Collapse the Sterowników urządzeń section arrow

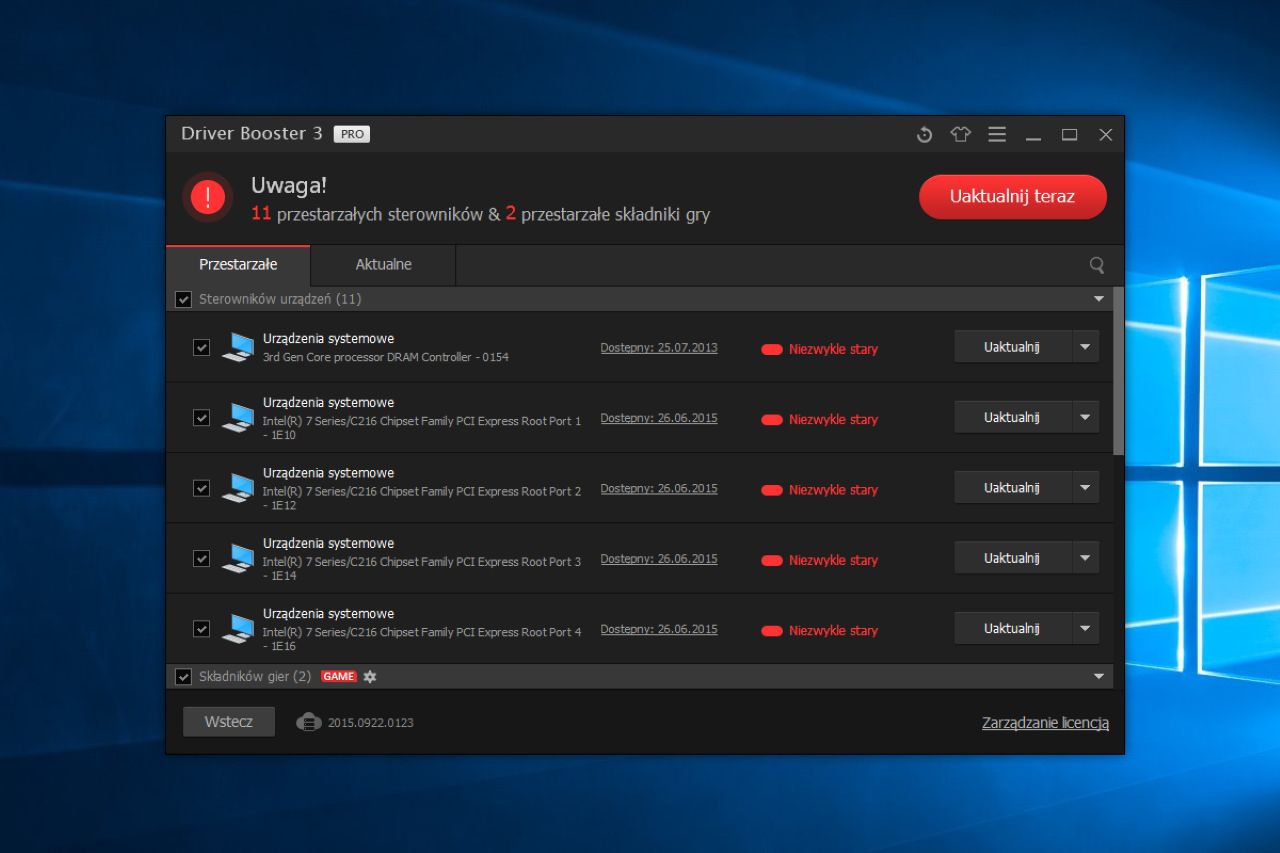click(x=1099, y=299)
